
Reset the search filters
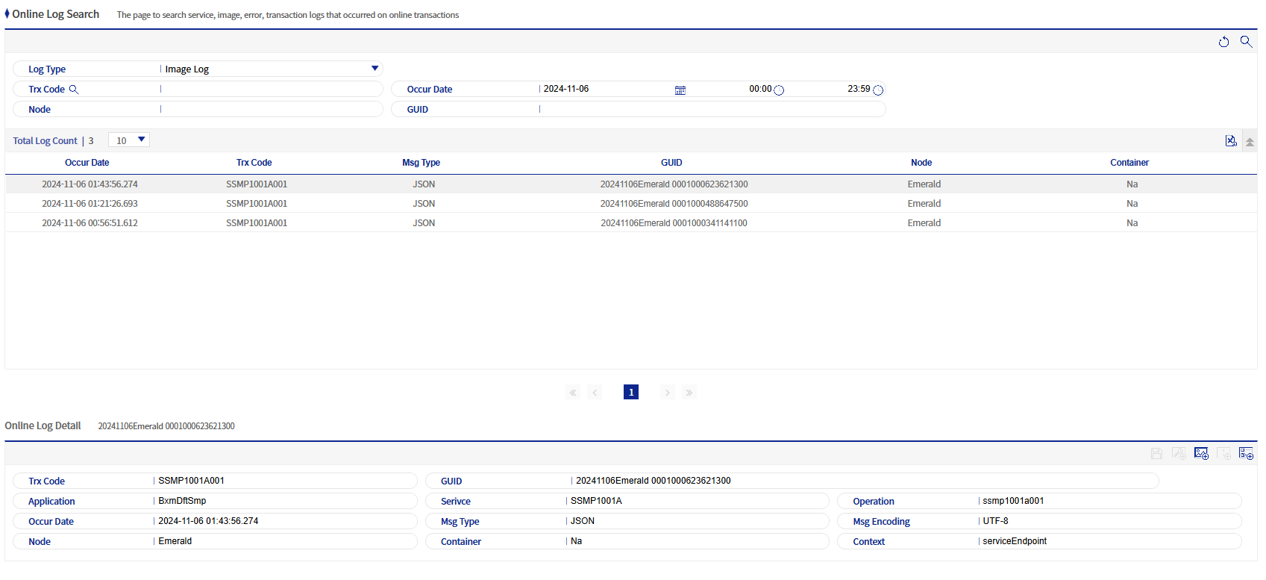coord(1224,41)
